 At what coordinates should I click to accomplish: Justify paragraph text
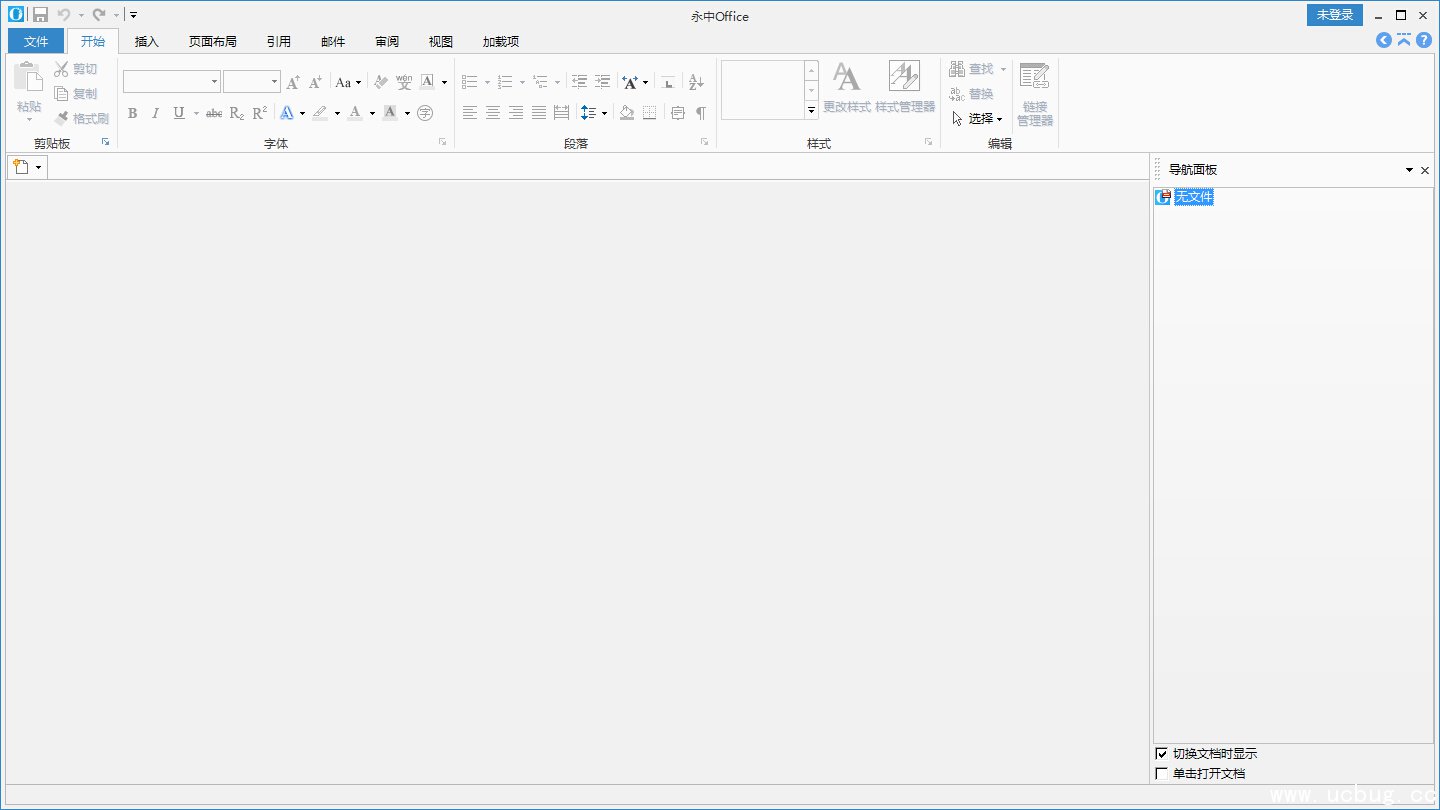coord(539,113)
